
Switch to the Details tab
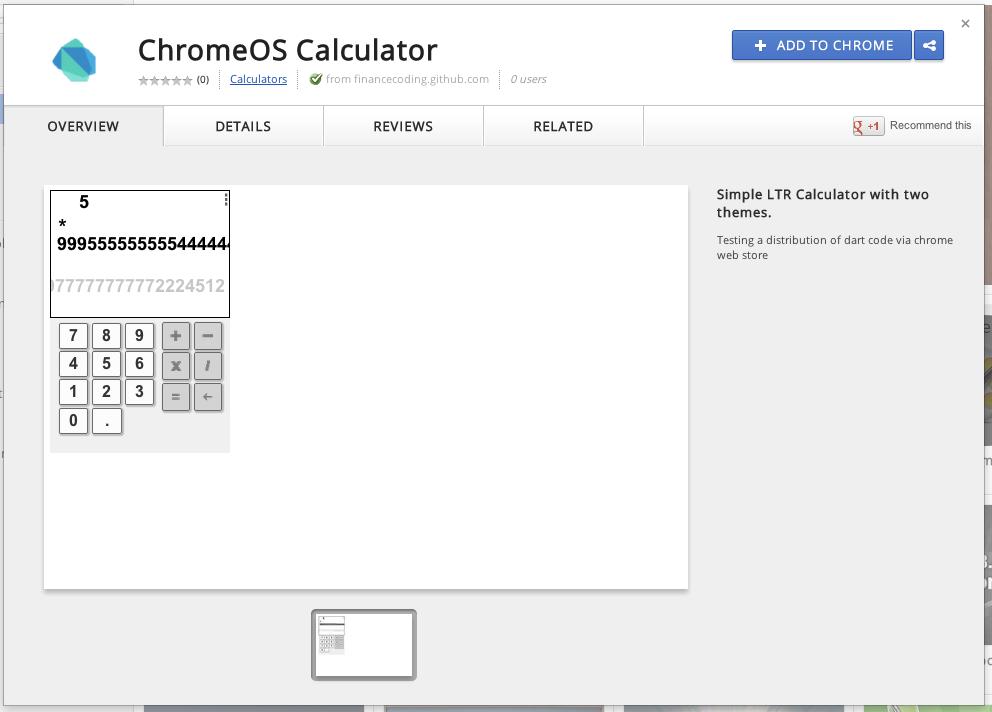(243, 126)
